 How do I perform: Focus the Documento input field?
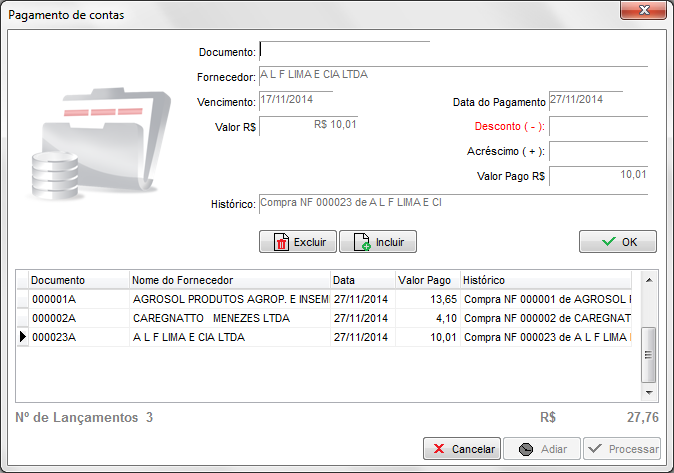pyautogui.click(x=344, y=50)
